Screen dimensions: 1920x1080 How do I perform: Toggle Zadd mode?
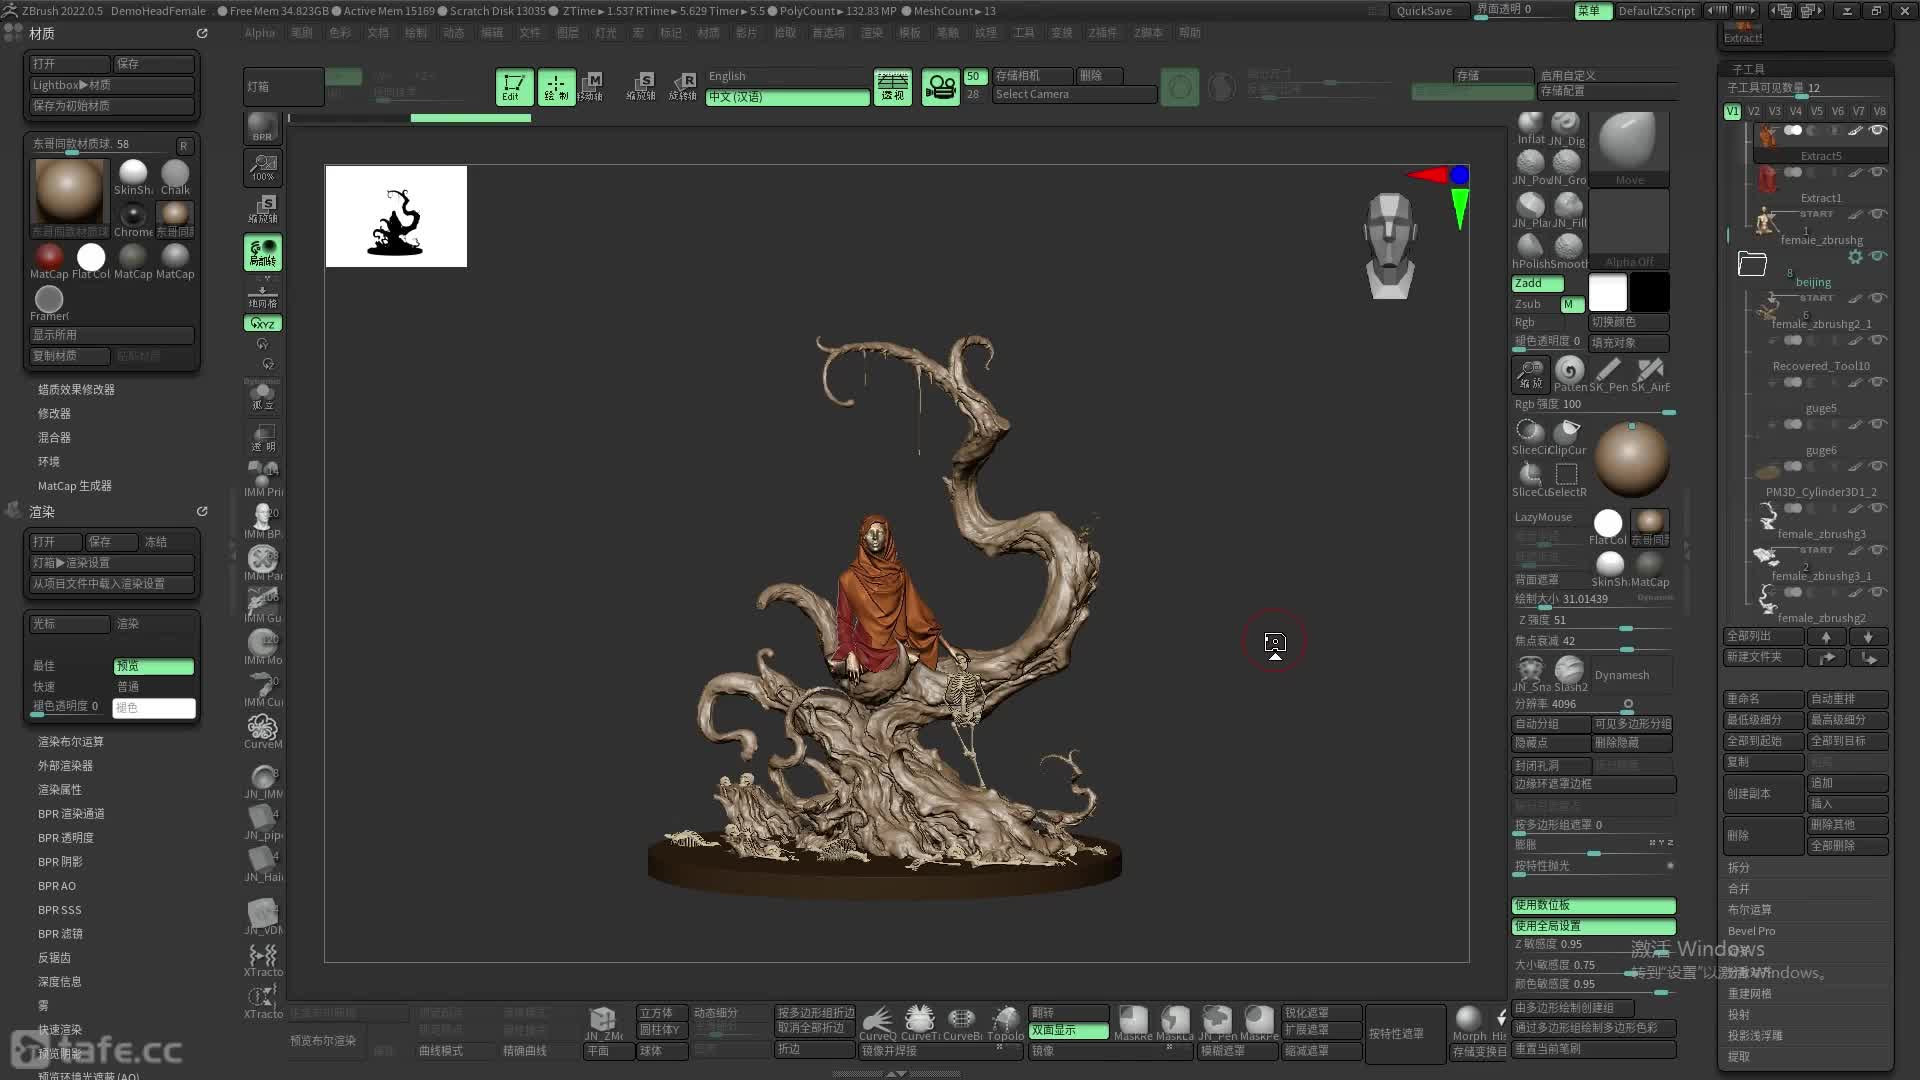(1537, 283)
